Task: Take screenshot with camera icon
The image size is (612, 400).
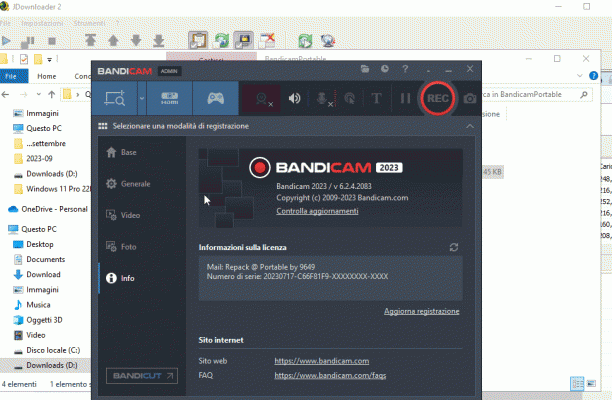Action: point(470,99)
